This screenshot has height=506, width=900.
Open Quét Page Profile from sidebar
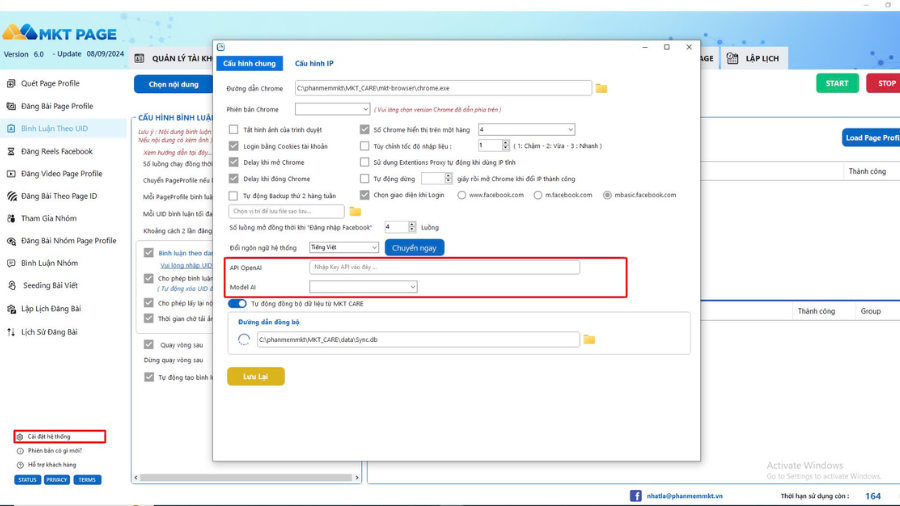click(x=50, y=83)
